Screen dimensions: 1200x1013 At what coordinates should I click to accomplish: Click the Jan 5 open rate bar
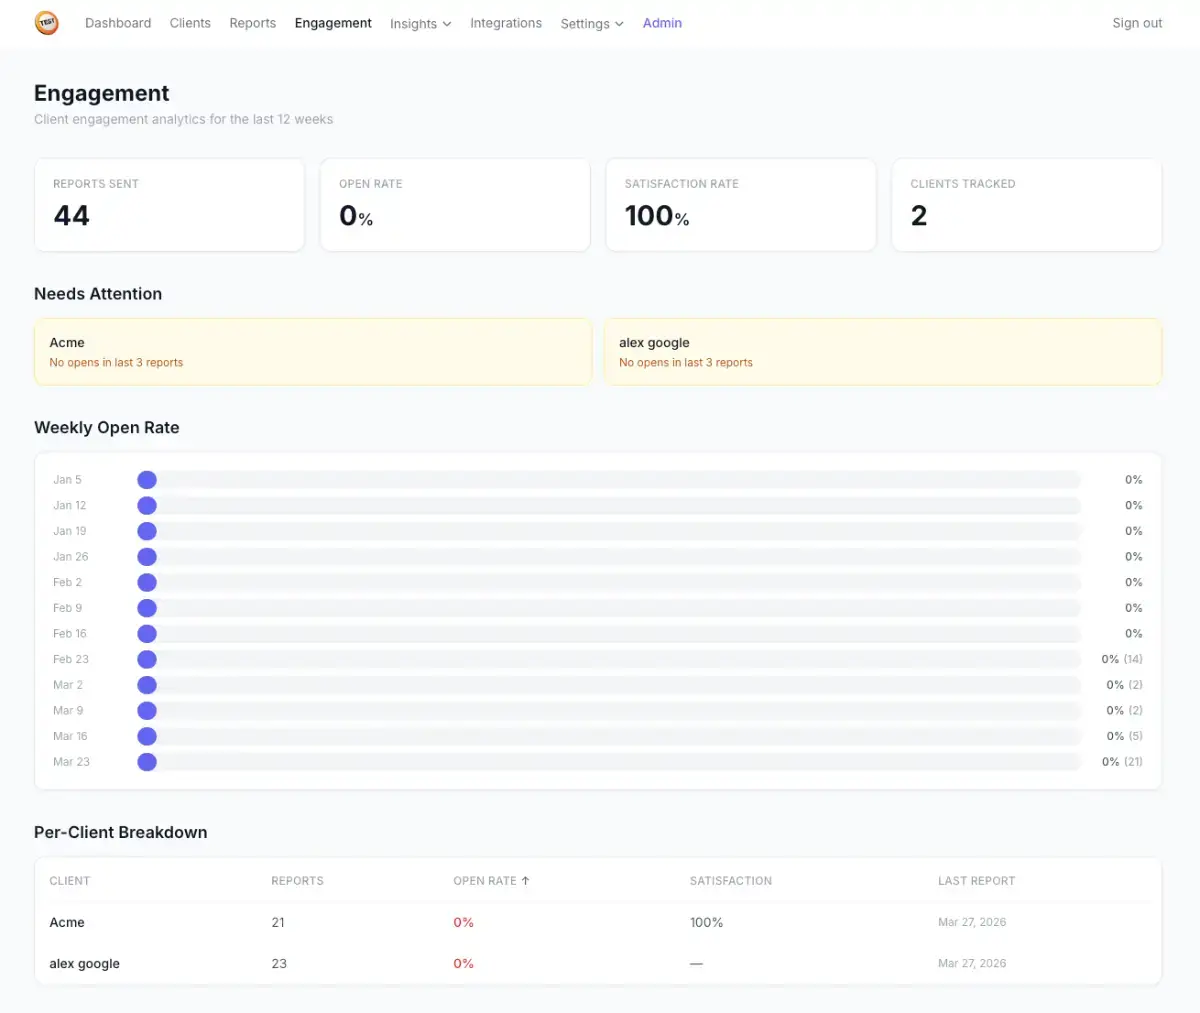pyautogui.click(x=608, y=480)
